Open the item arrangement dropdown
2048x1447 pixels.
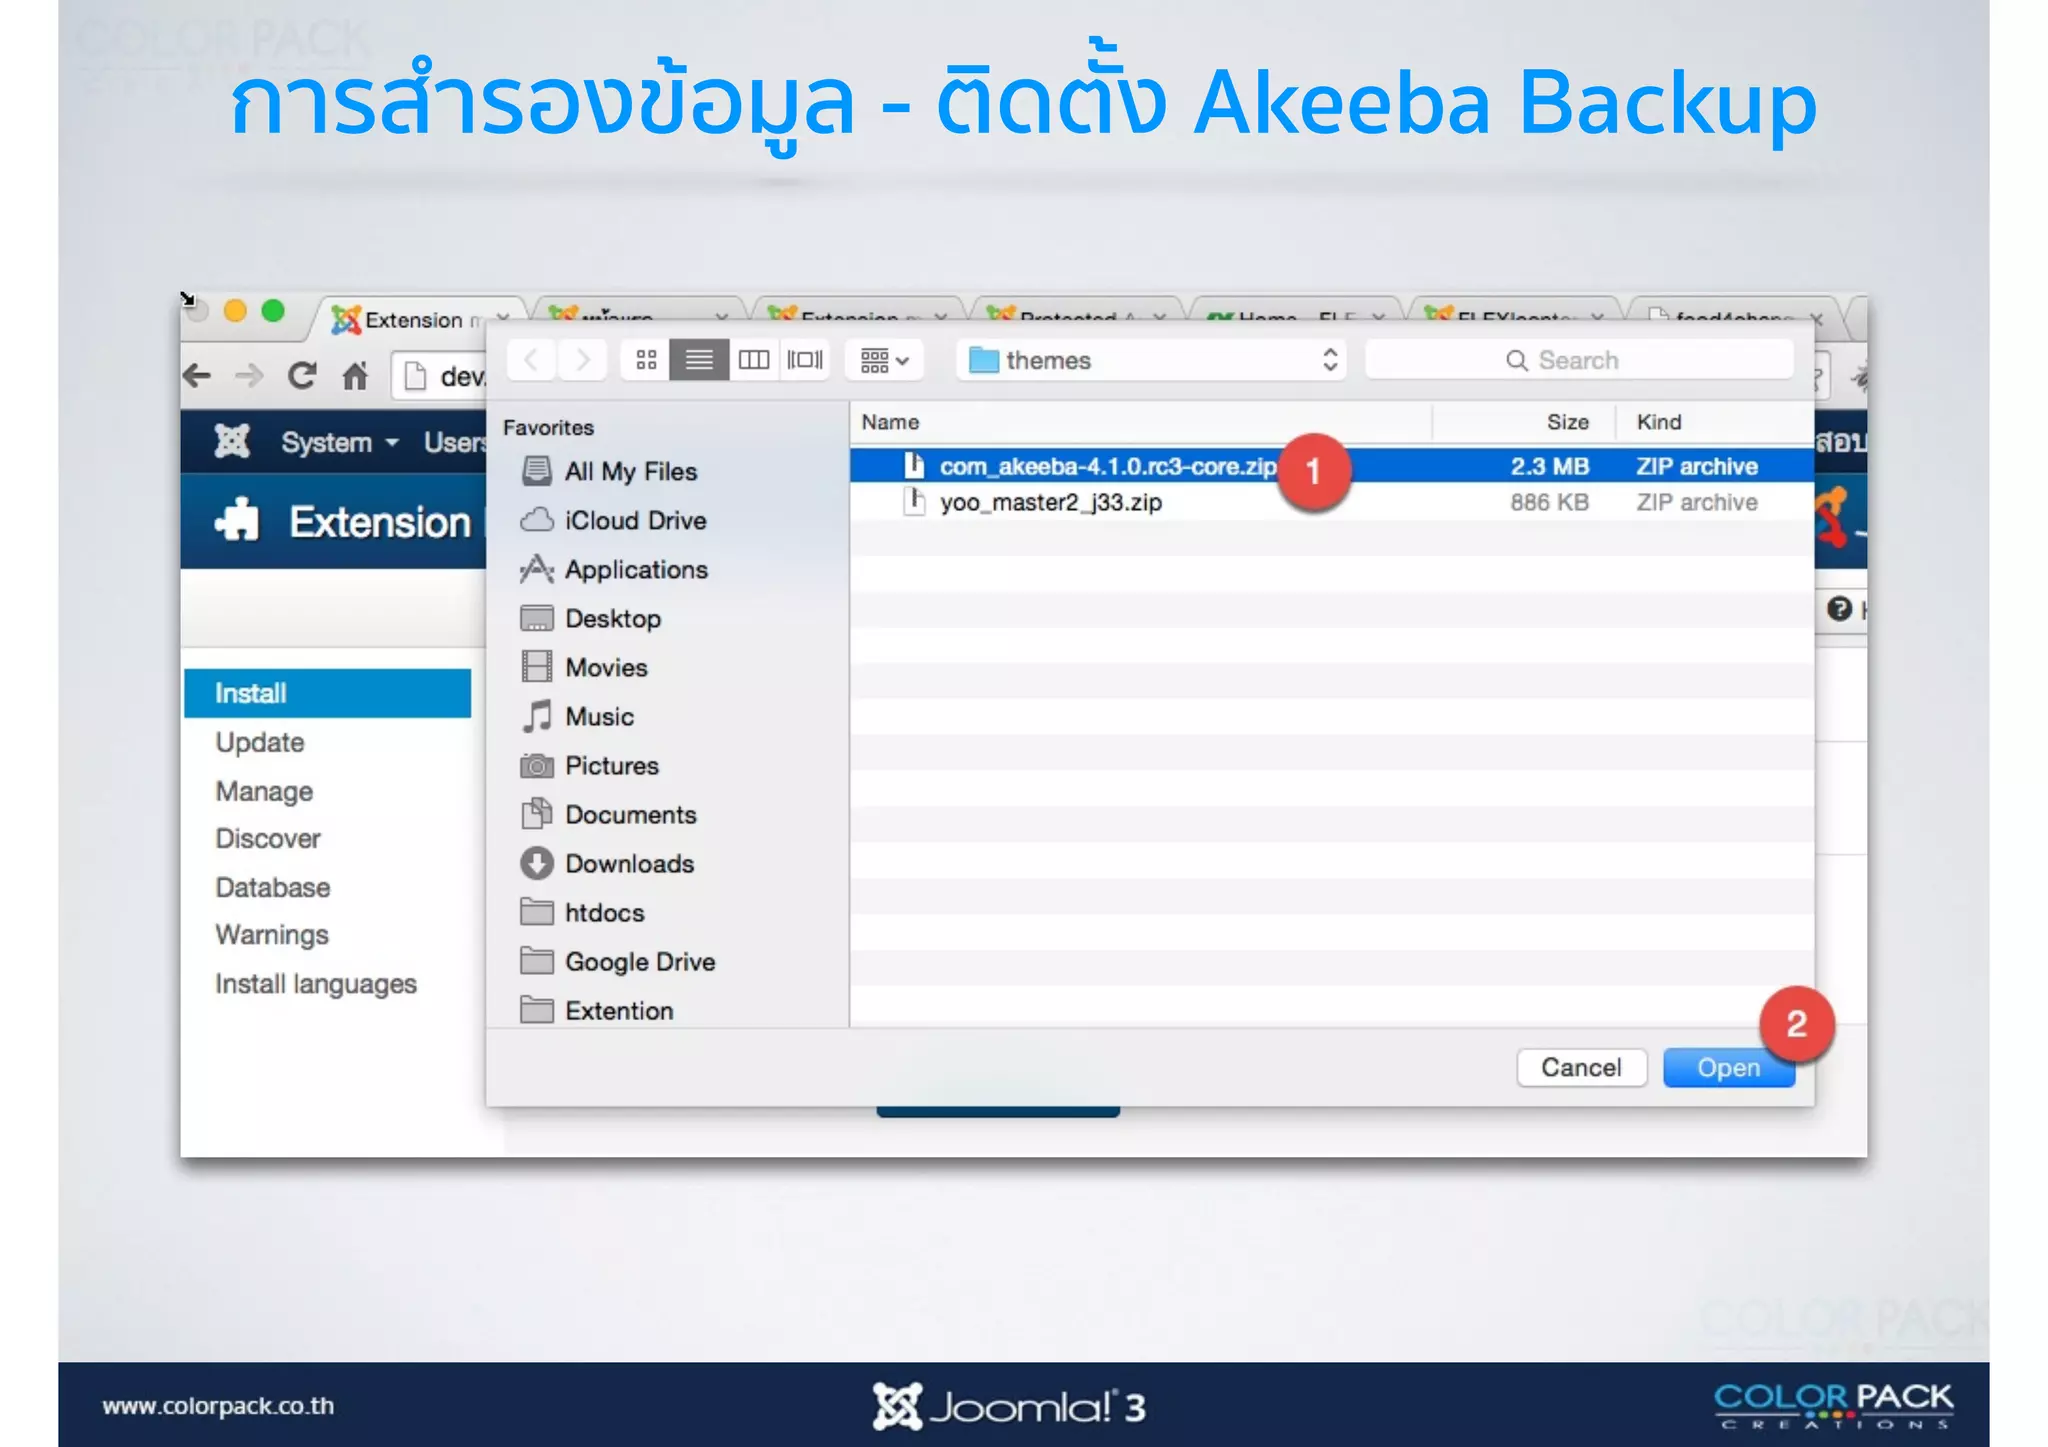click(884, 360)
